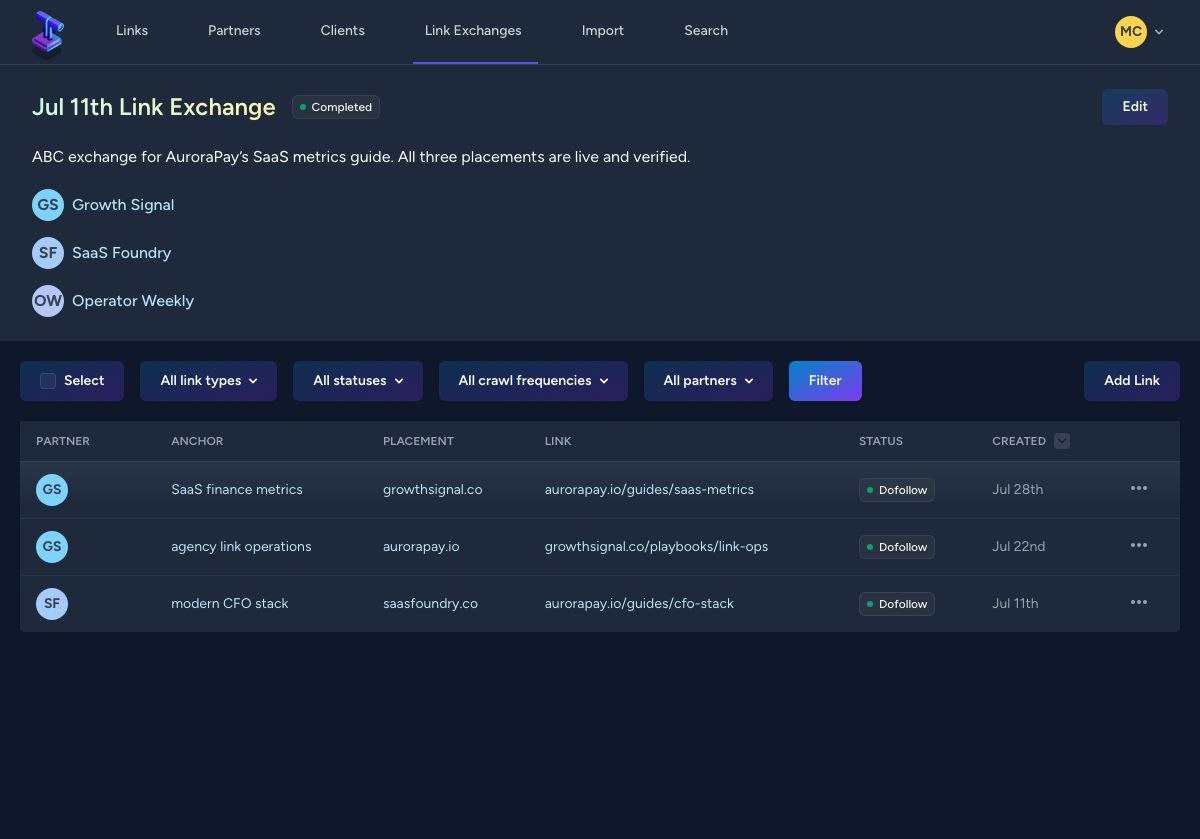Tick the Select checkbox

pos(48,381)
